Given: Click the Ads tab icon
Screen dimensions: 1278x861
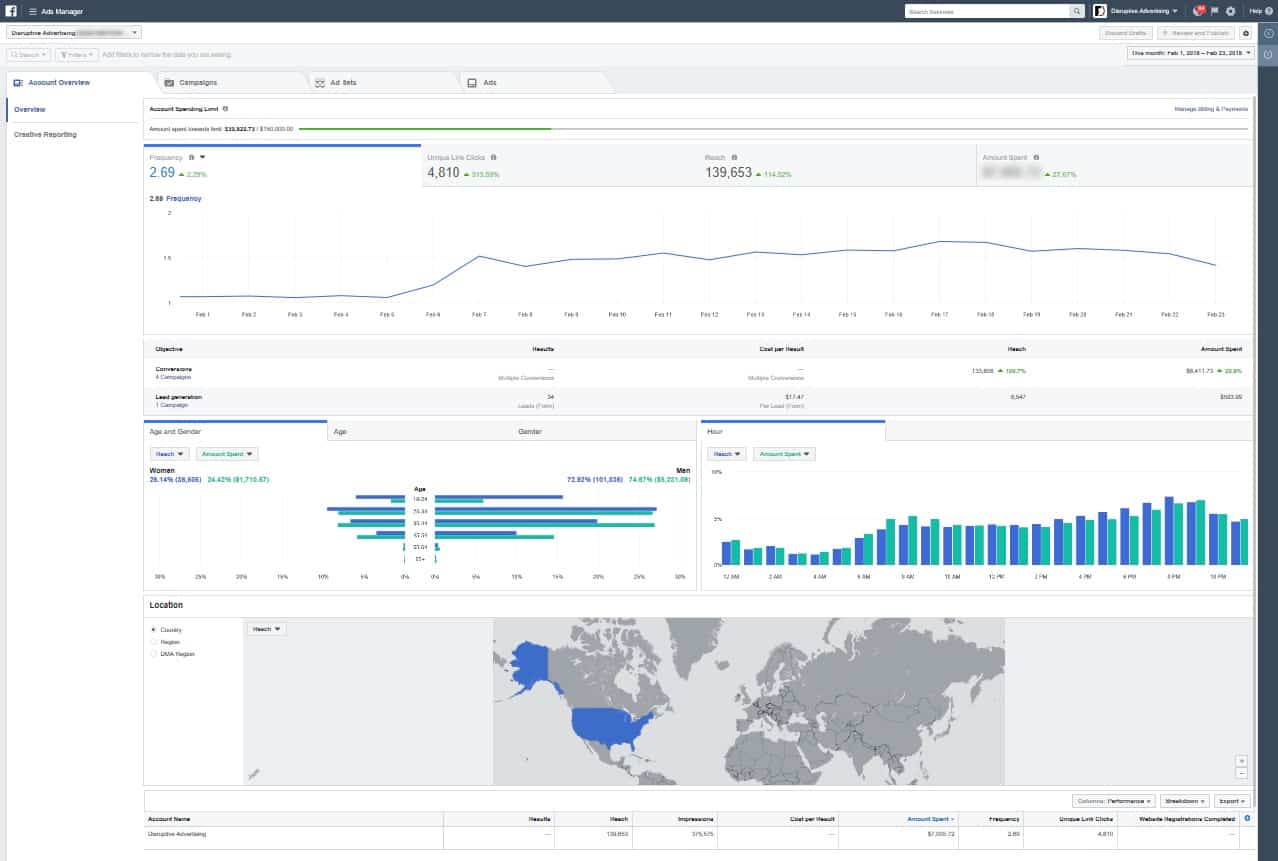Looking at the screenshot, I should [x=472, y=82].
